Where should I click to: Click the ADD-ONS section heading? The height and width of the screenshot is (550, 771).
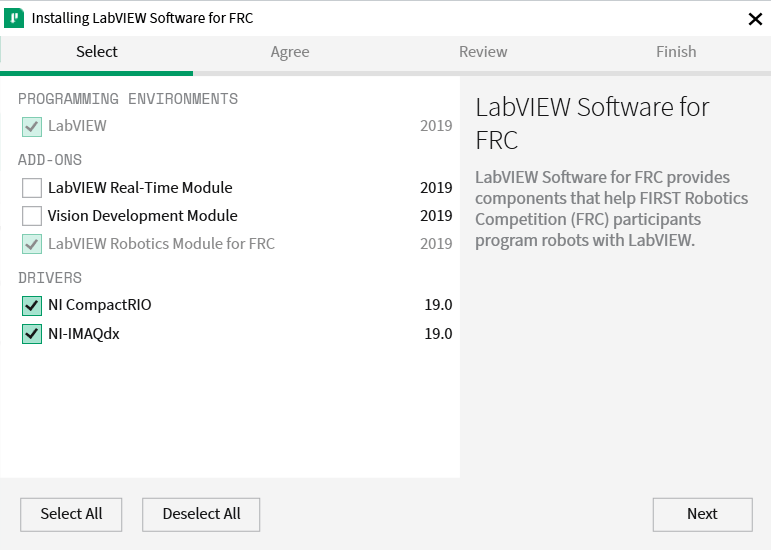coord(50,160)
